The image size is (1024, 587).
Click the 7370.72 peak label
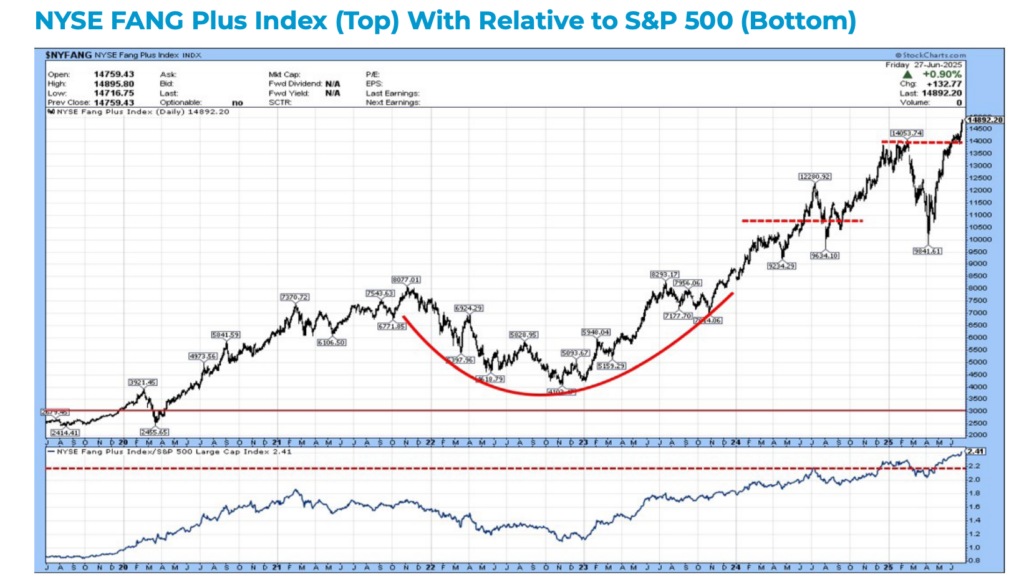click(295, 297)
